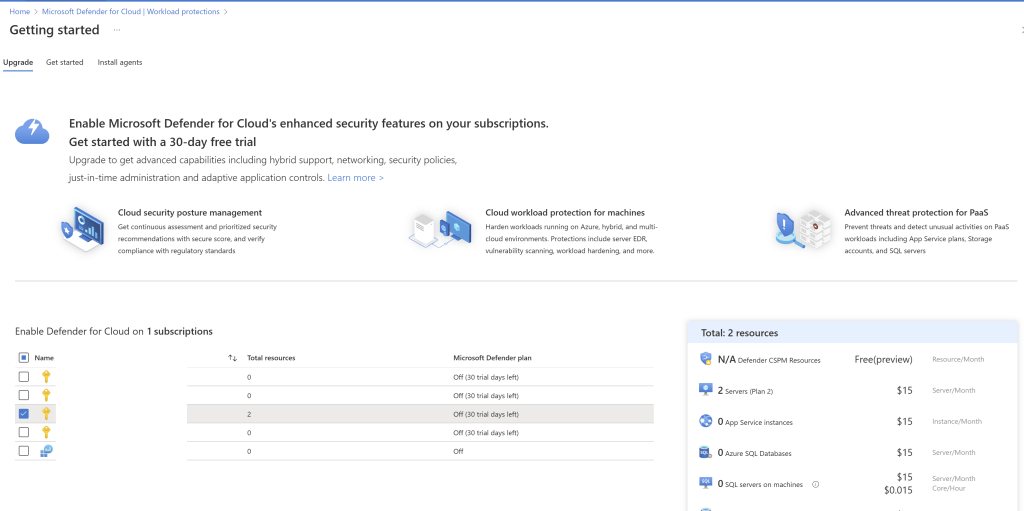Uncheck the selected subscription with 2 resources
The height and width of the screenshot is (511, 1024).
coord(23,414)
